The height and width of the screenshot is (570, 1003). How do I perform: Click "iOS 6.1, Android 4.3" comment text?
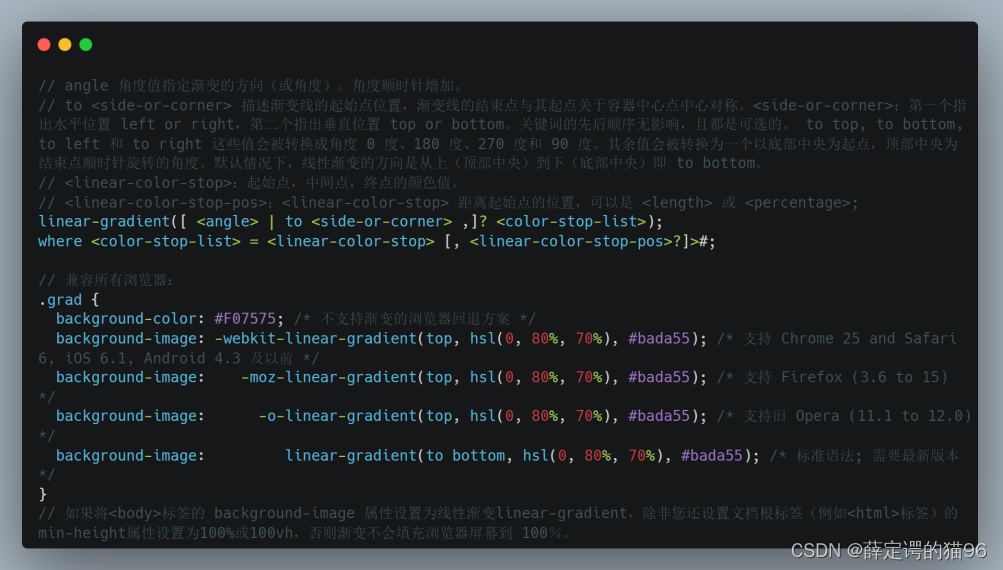tap(153, 358)
